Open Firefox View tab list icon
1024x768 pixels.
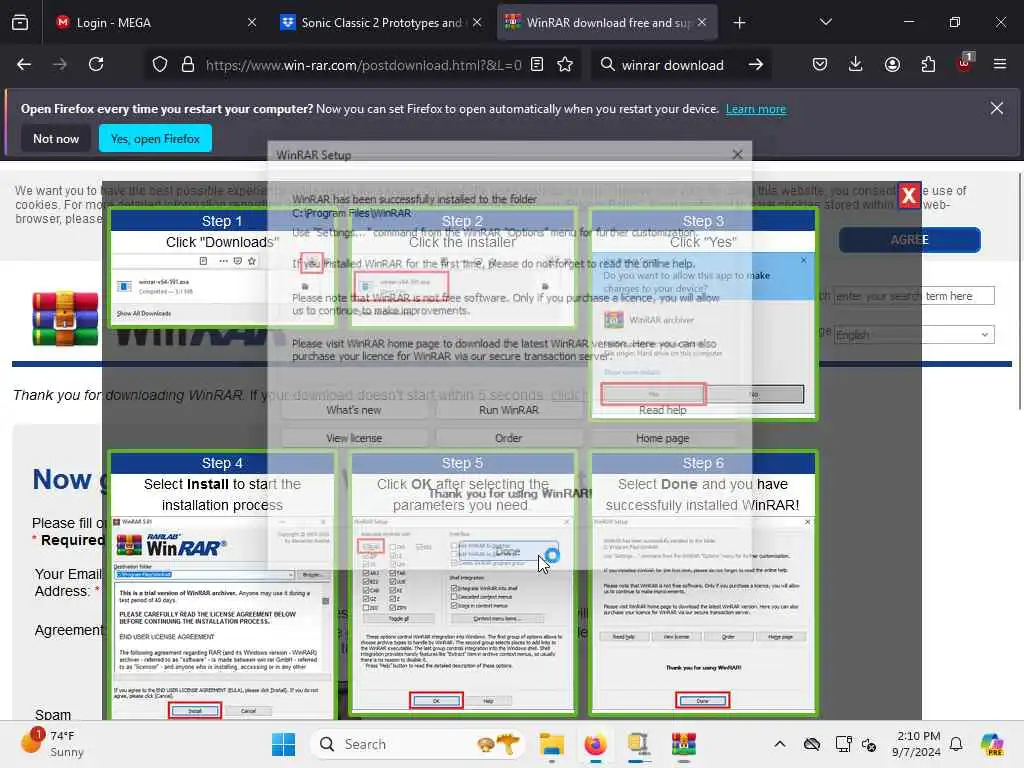tap(20, 22)
